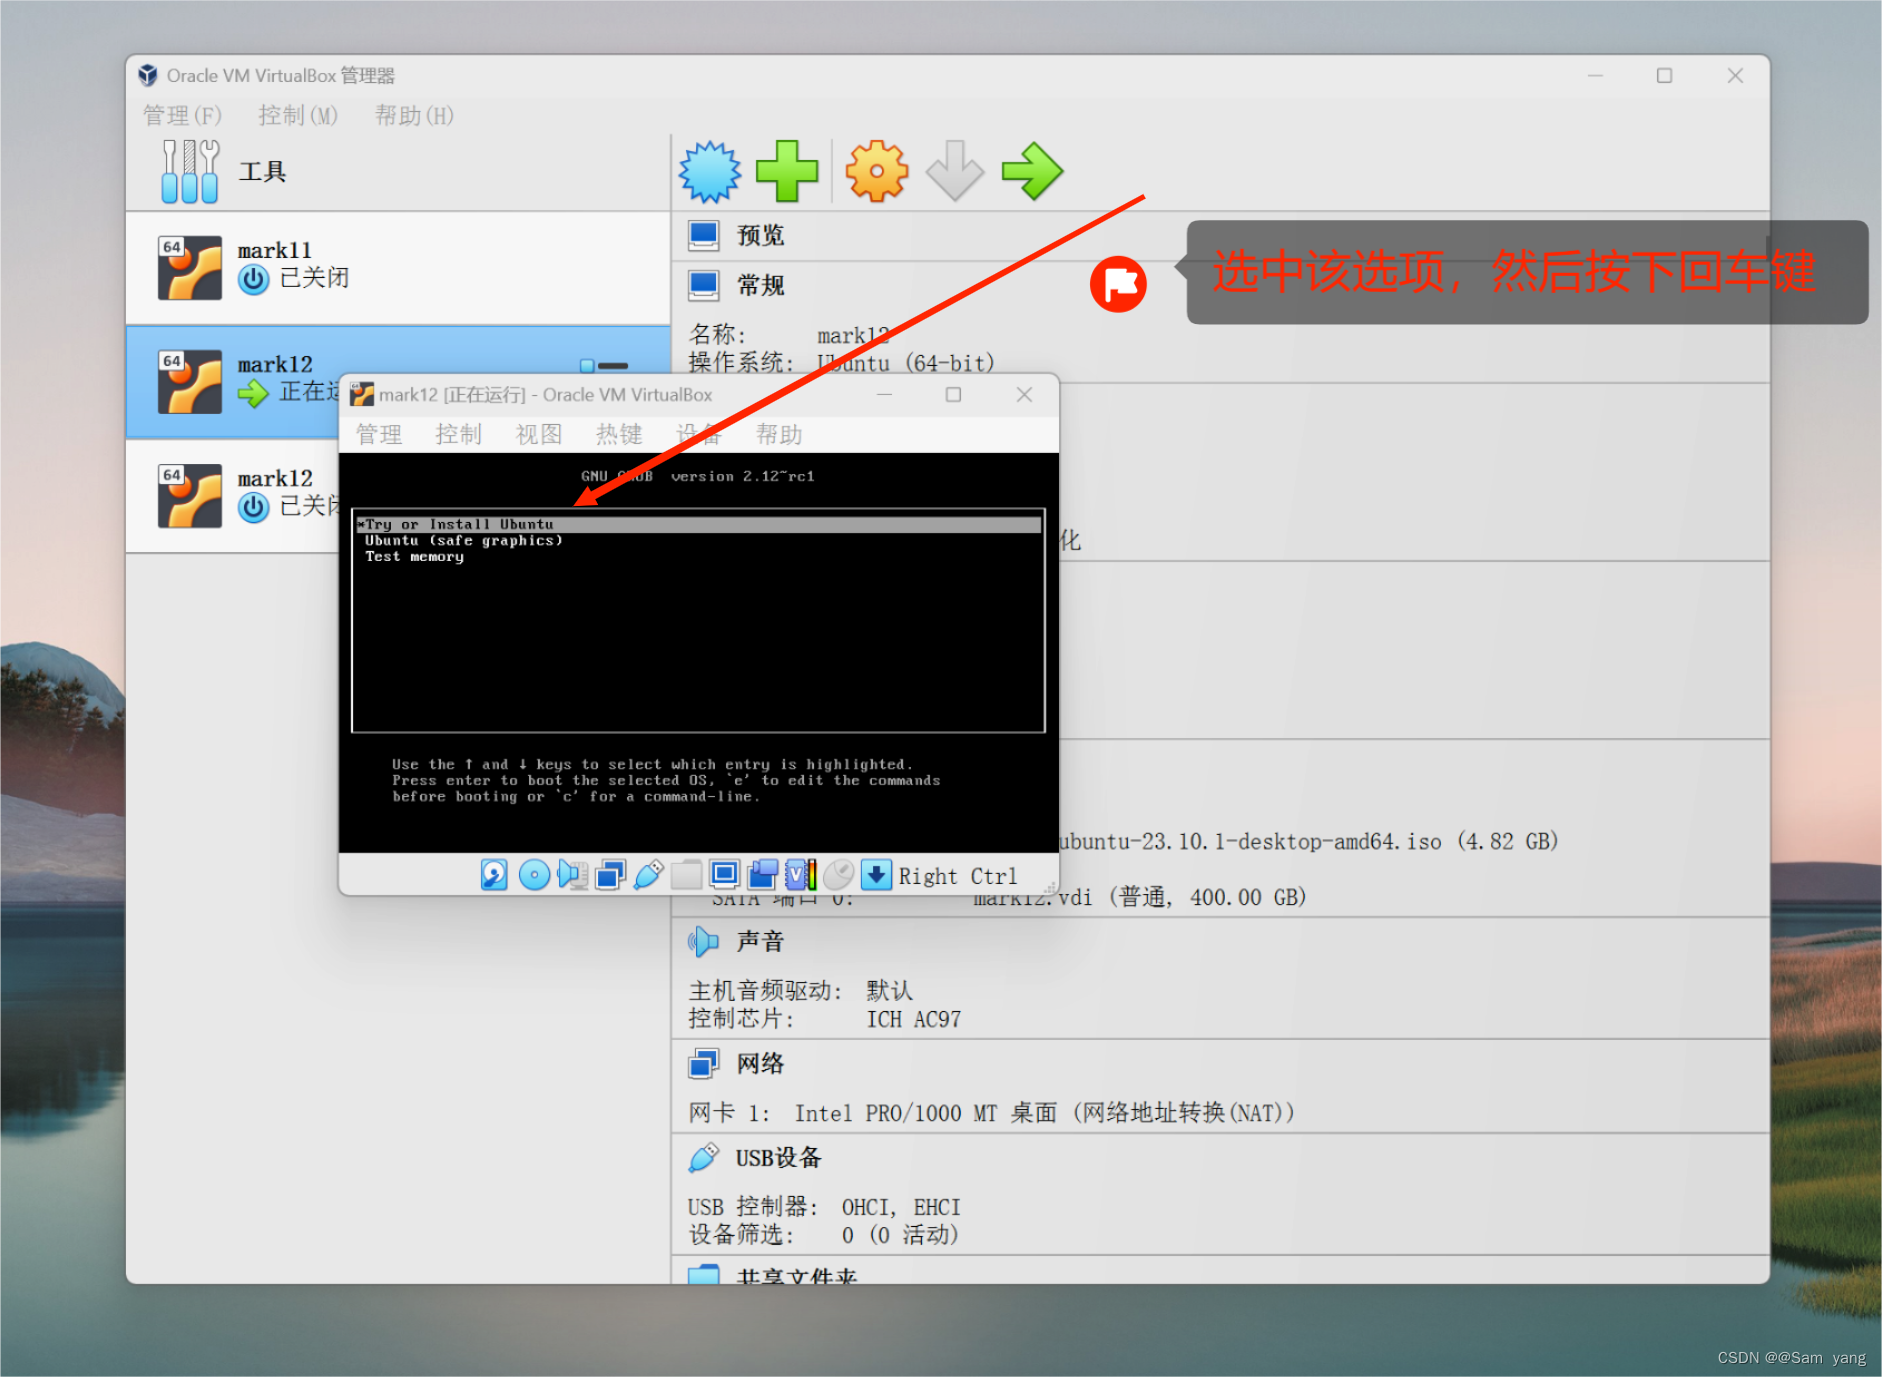
Task: Click the 'Try or Install Ubuntu' GRUB entry
Action: coord(698,524)
